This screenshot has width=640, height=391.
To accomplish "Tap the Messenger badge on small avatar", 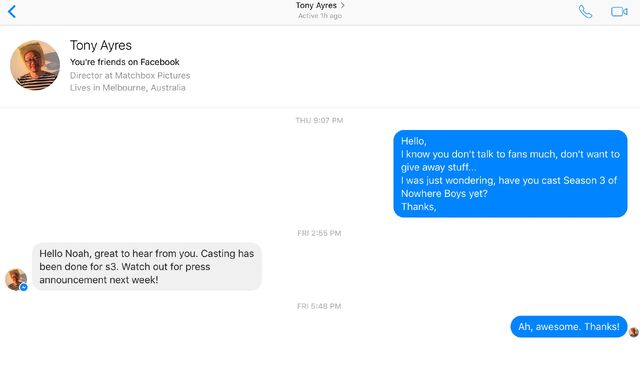I will [24, 287].
